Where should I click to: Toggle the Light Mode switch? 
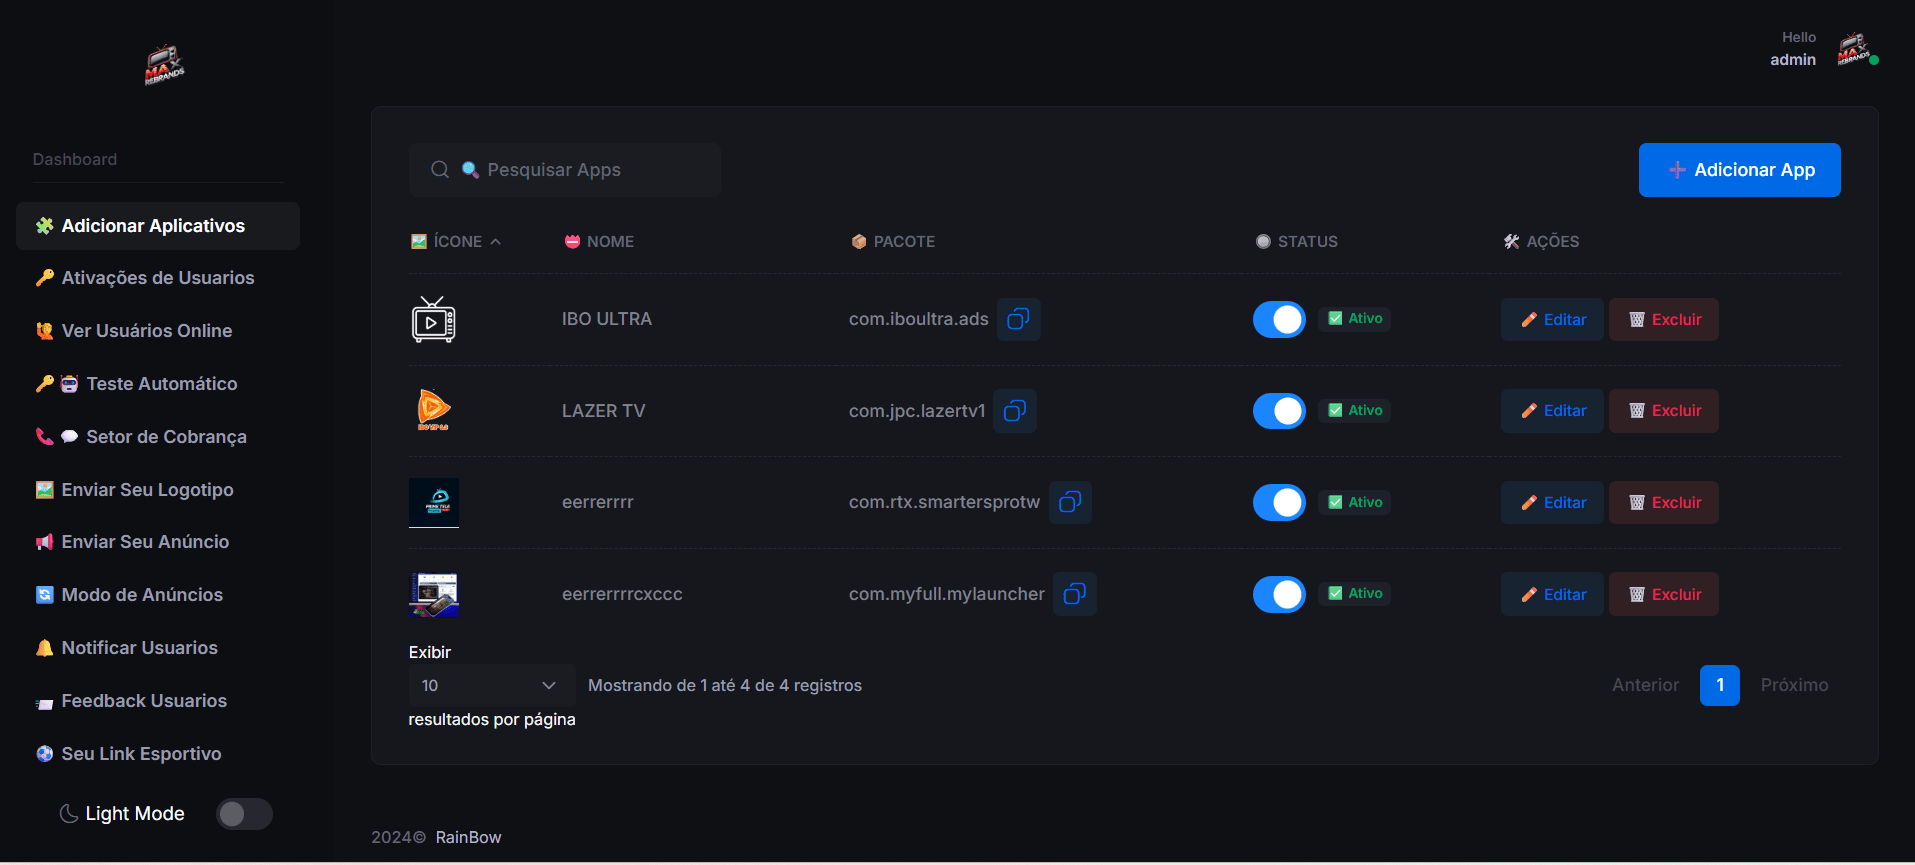click(x=244, y=814)
